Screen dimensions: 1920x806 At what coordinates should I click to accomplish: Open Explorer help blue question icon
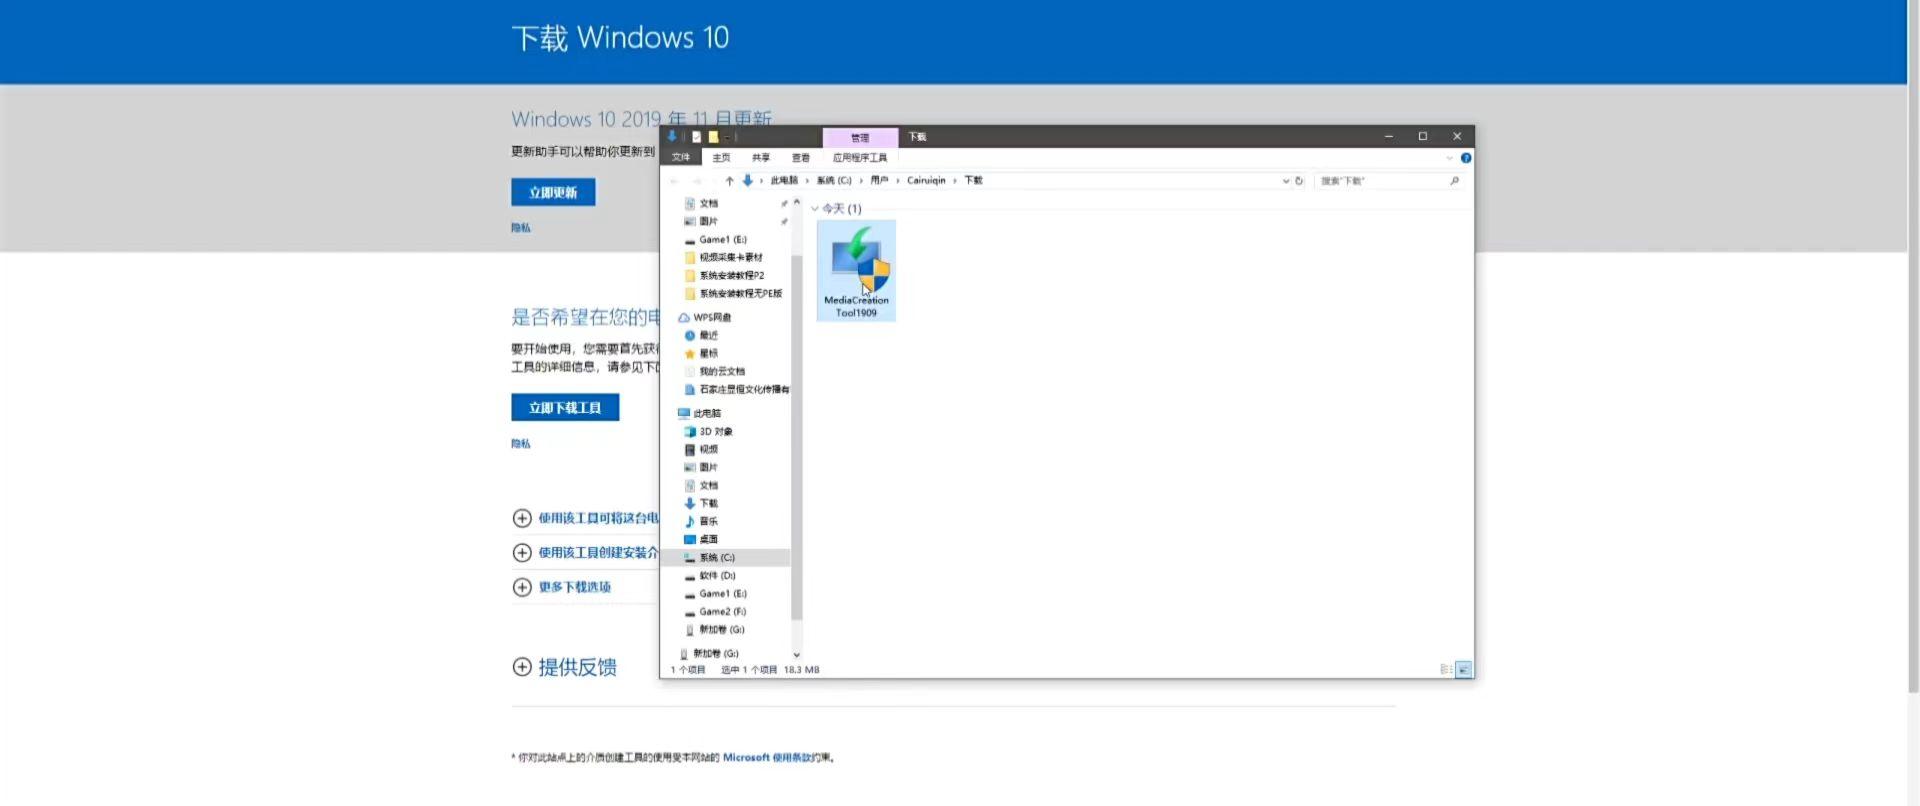pos(1466,158)
